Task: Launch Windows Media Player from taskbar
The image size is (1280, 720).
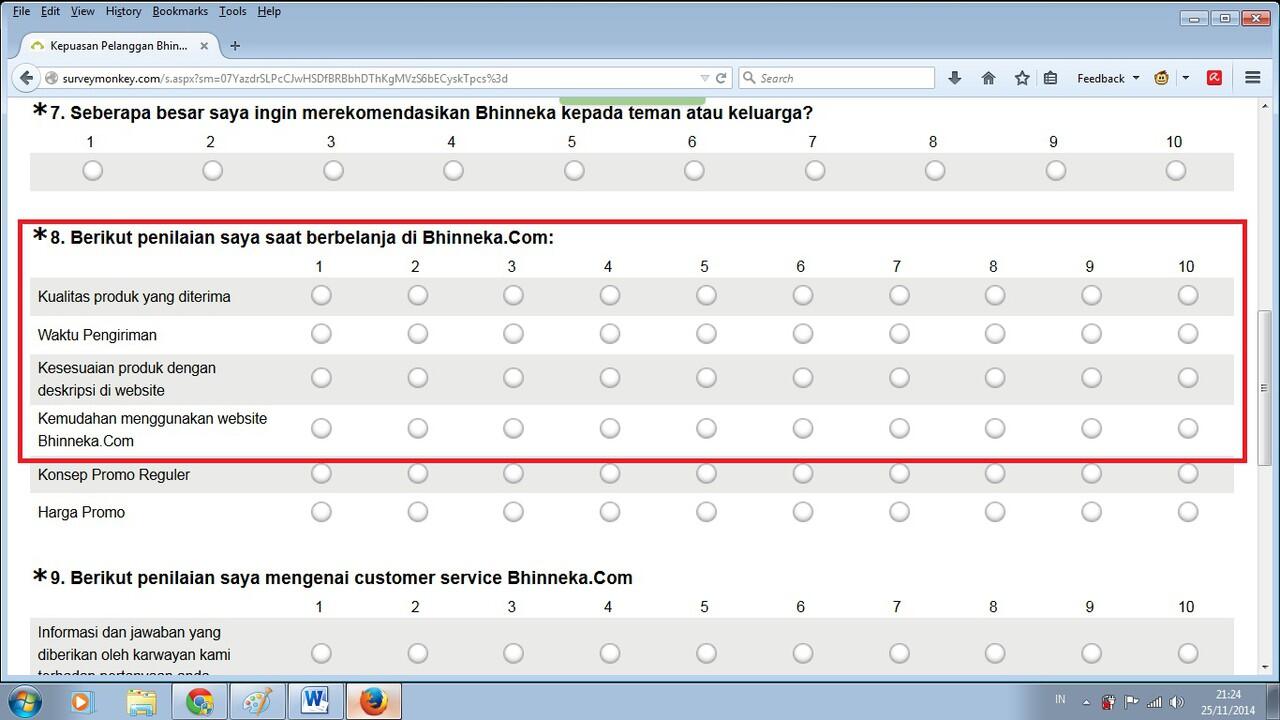Action: 85,702
